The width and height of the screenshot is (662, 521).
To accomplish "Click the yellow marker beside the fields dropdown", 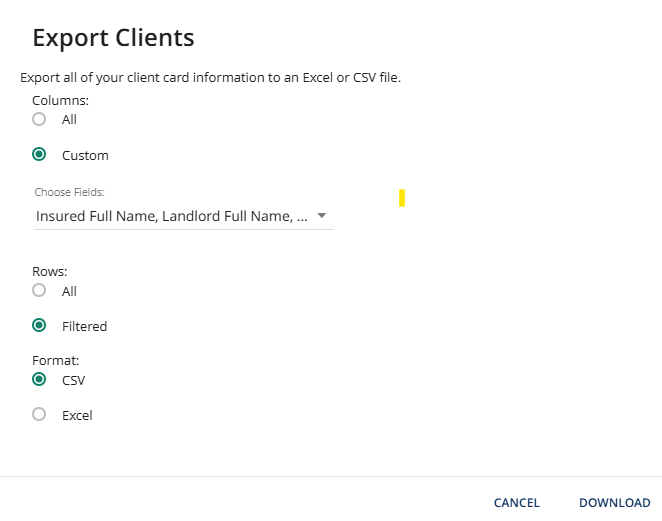I will point(402,198).
